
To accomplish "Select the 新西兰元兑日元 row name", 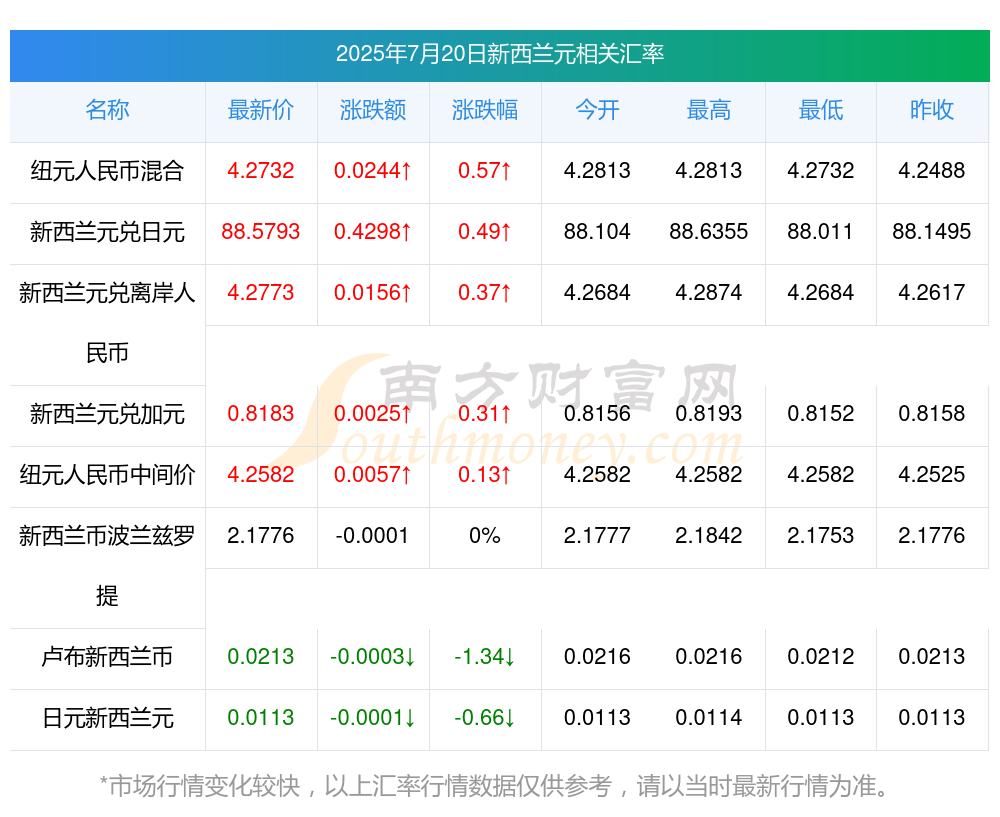I will pos(107,232).
